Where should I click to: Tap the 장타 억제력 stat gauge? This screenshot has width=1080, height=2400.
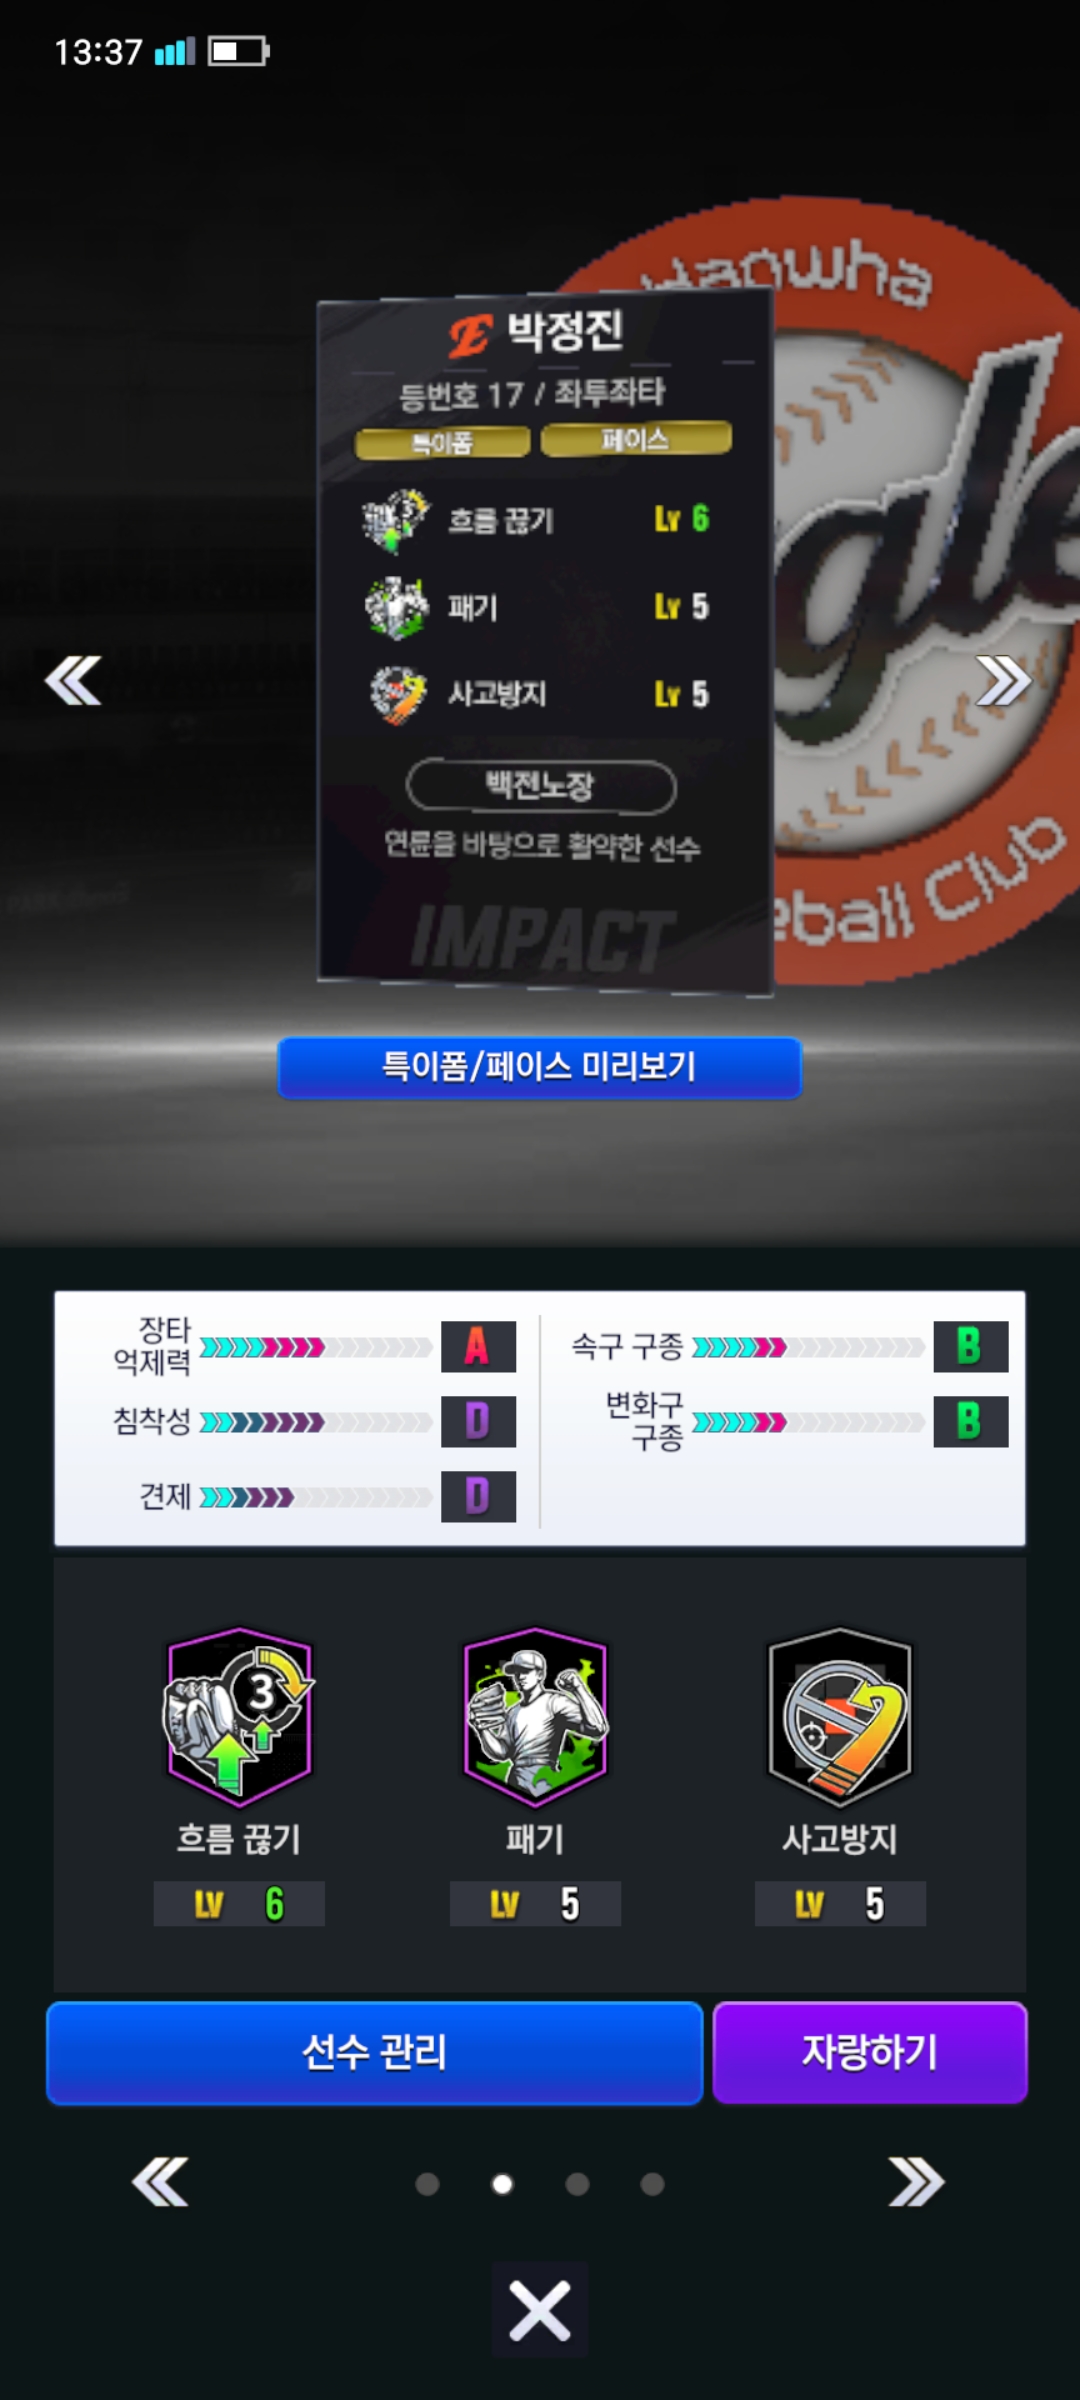pyautogui.click(x=316, y=1347)
